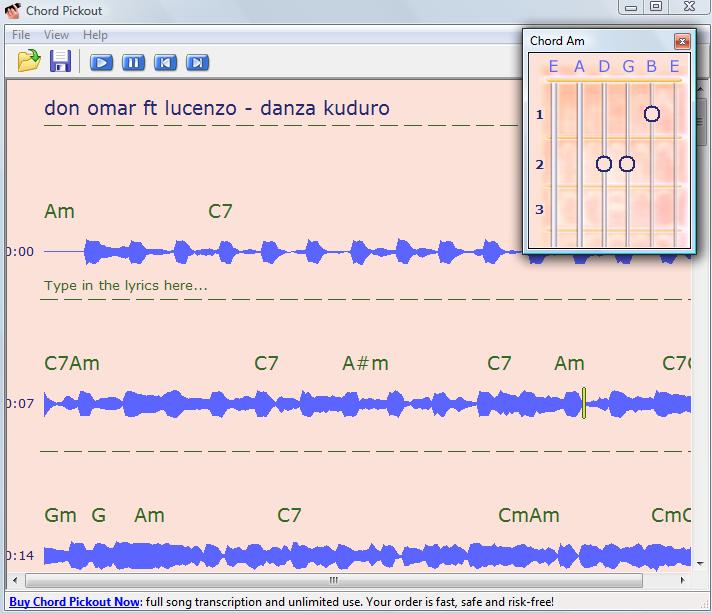
Task: Click the song title 'don omar ft lucenzo'
Action: 140,109
